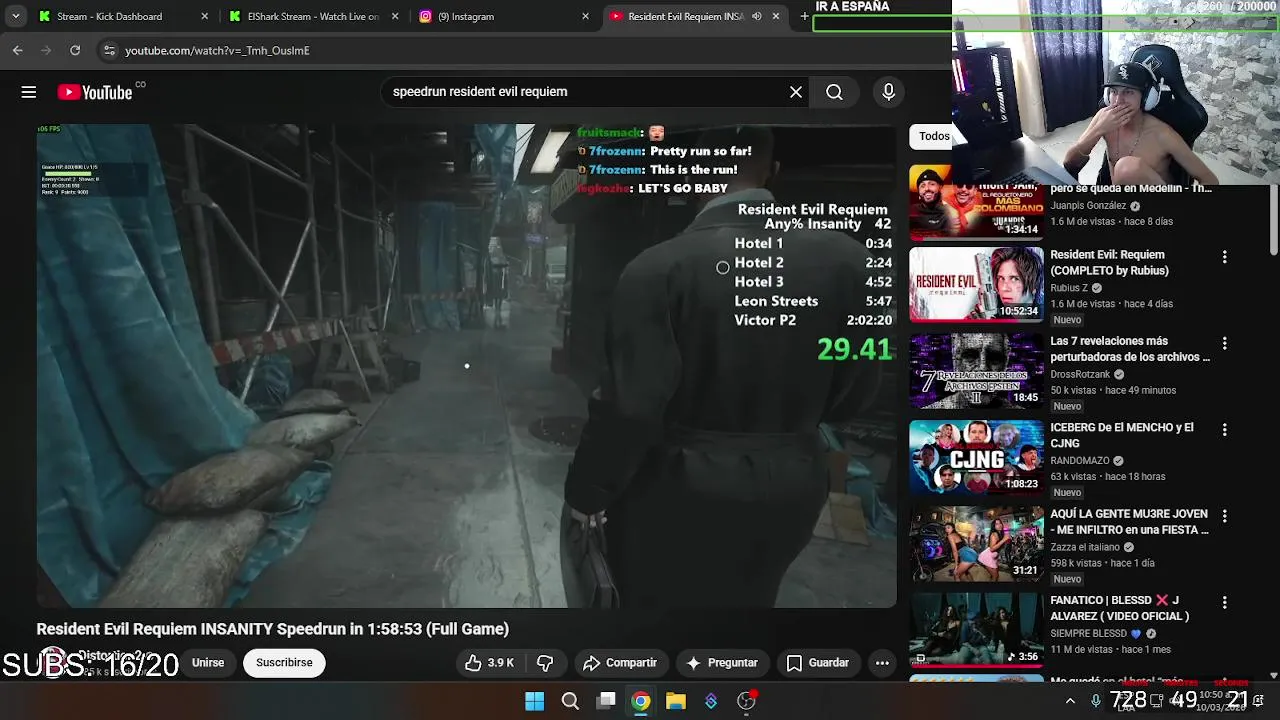Screen dimensions: 1280x720
Task: Click the title 'AQUÍ LA GENTE MU3RE JOVEN'
Action: pos(1130,522)
